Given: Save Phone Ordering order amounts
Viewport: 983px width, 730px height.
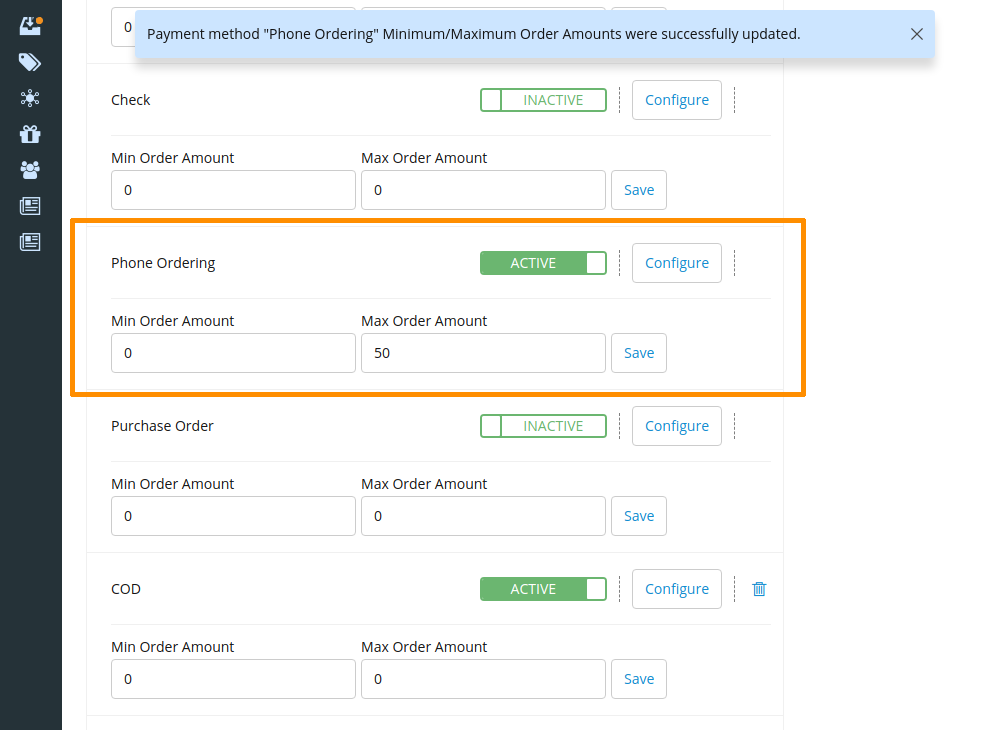Looking at the screenshot, I should tap(638, 353).
